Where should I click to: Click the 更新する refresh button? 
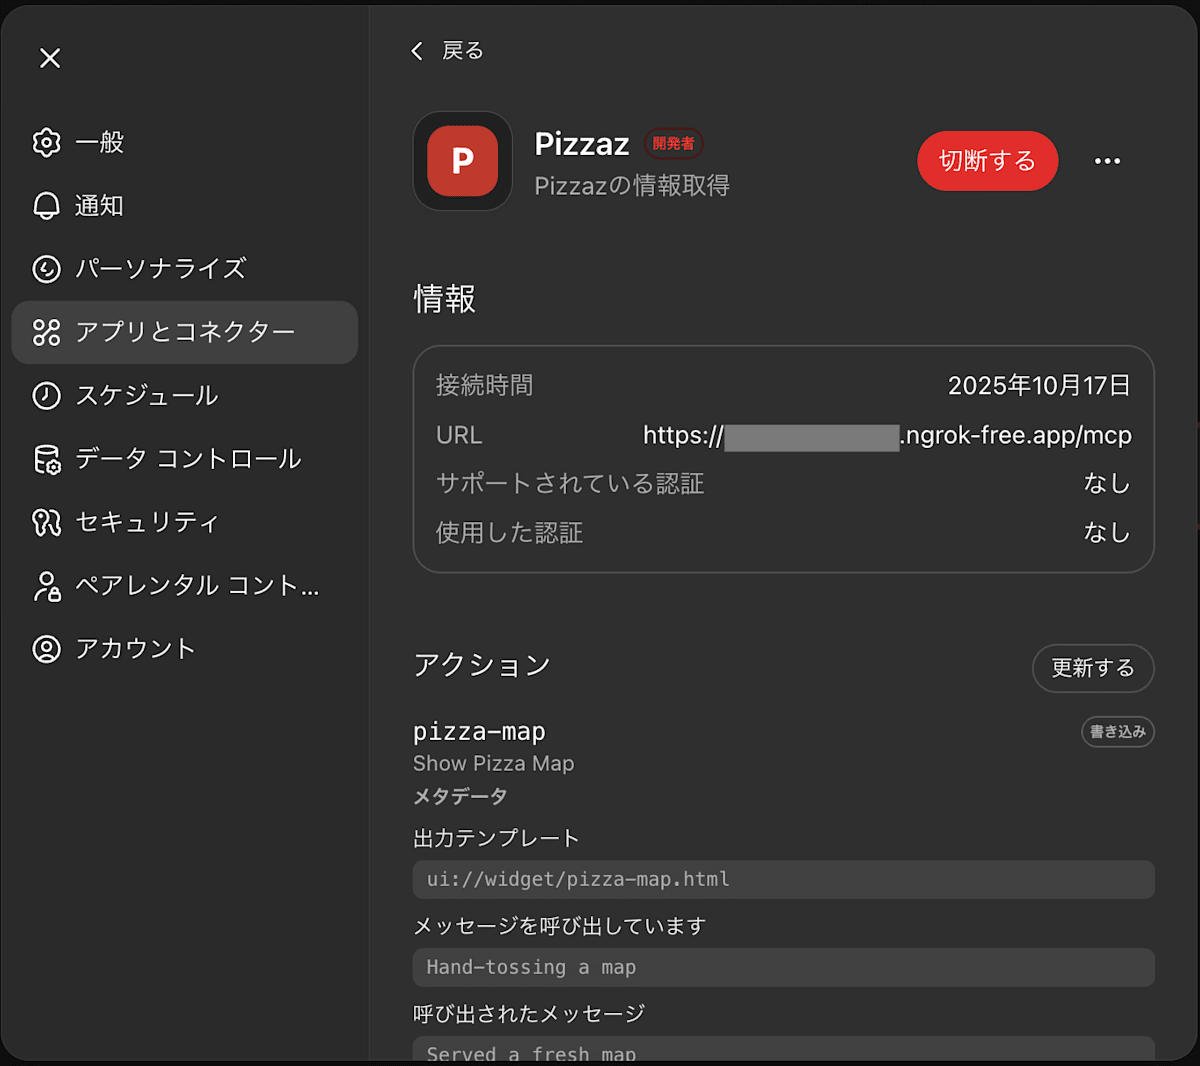(x=1093, y=669)
